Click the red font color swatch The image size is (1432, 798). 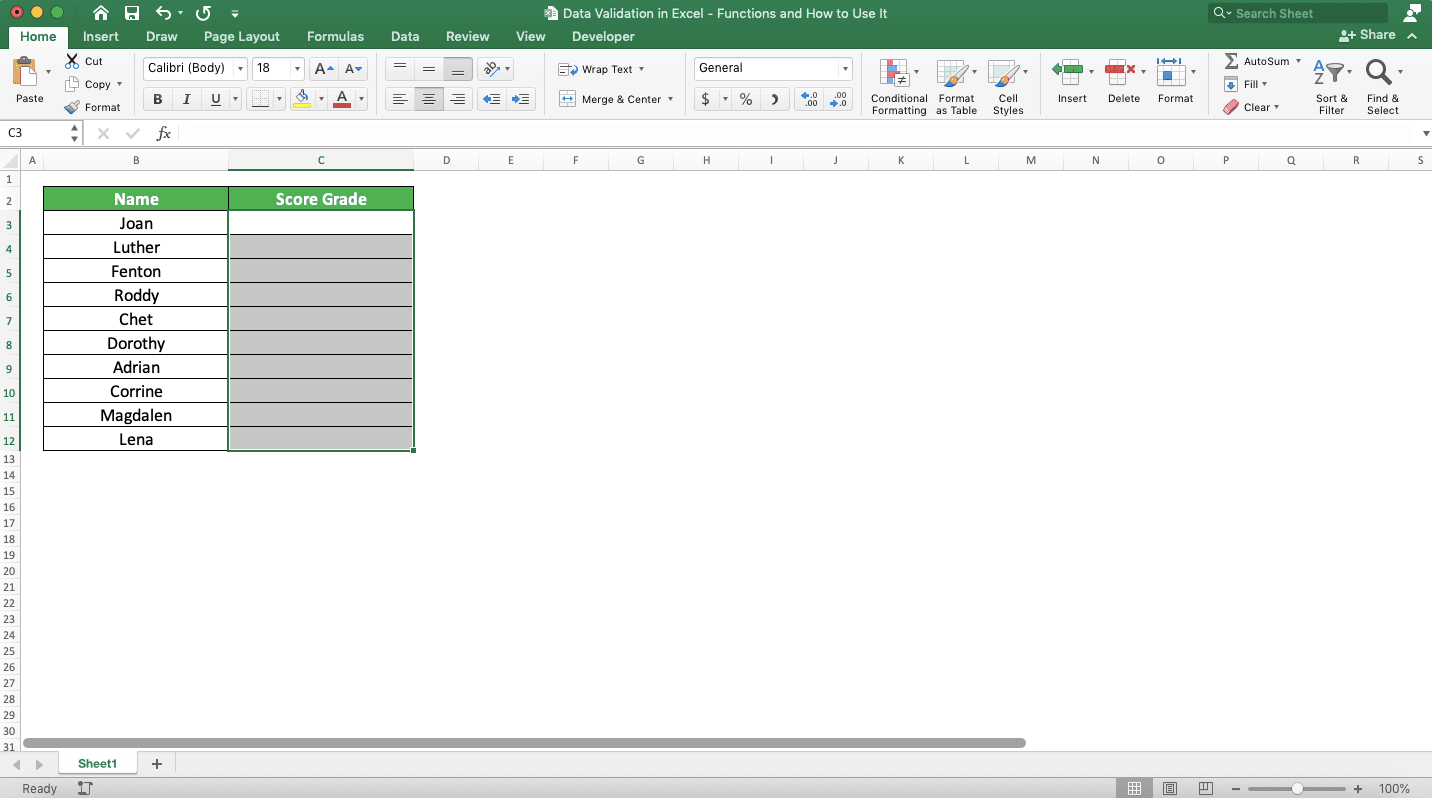coord(342,99)
